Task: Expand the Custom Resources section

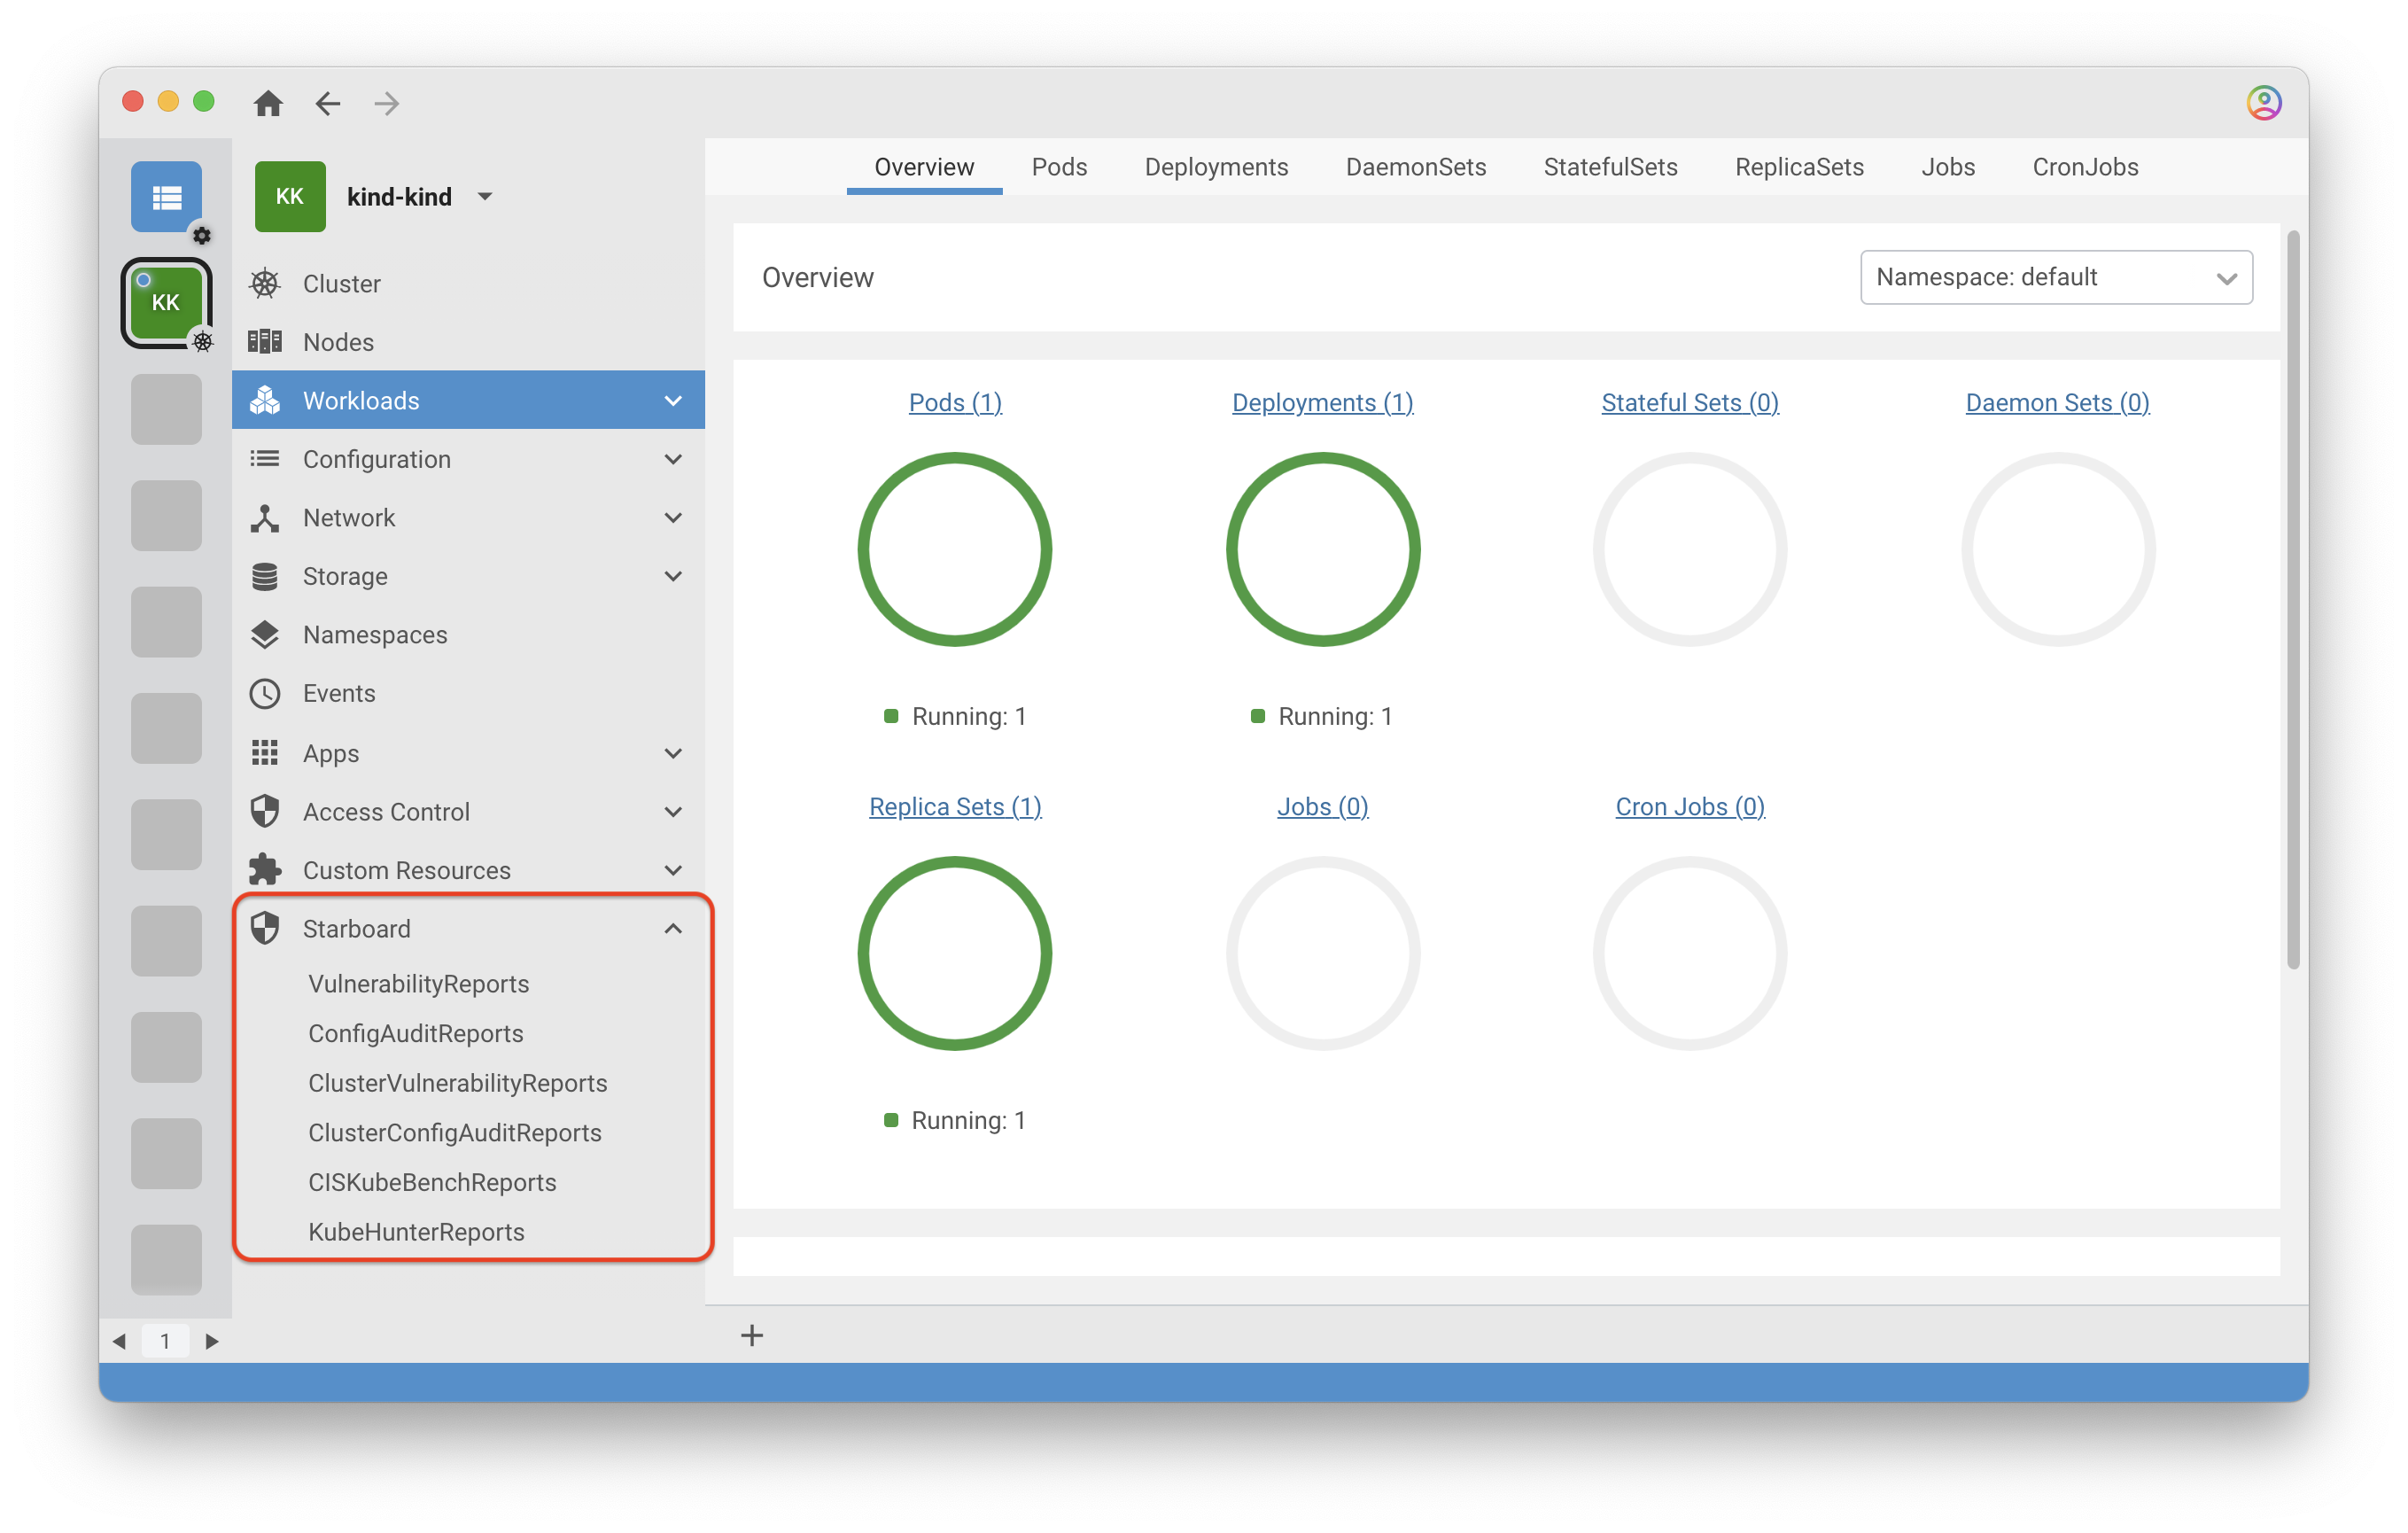Action: 673,870
